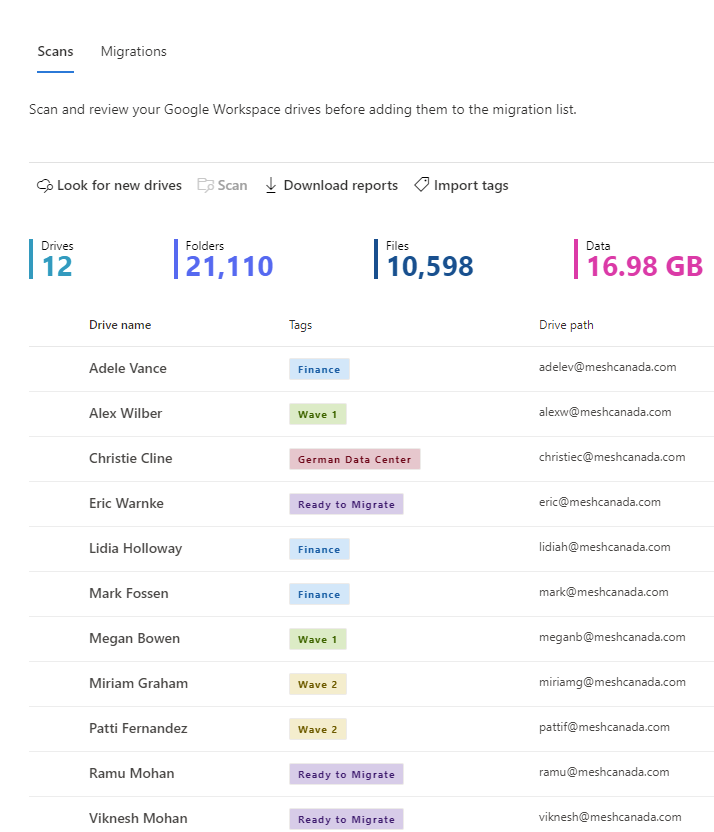Click the Wave 1 tag on Megan Bowen
The image size is (714, 832).
click(x=318, y=639)
